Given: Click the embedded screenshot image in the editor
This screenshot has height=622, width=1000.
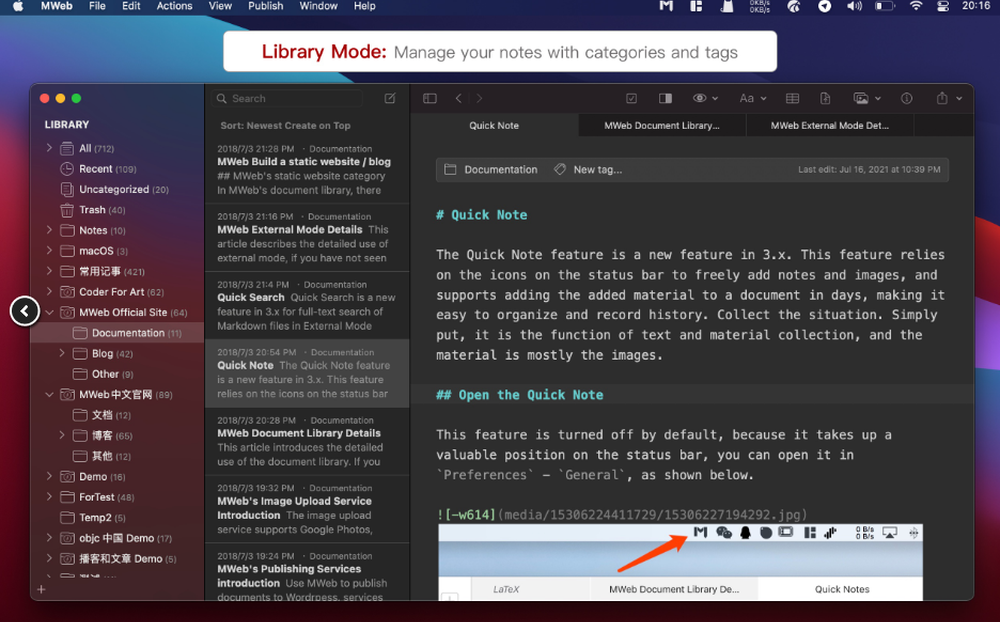Looking at the screenshot, I should [680, 562].
